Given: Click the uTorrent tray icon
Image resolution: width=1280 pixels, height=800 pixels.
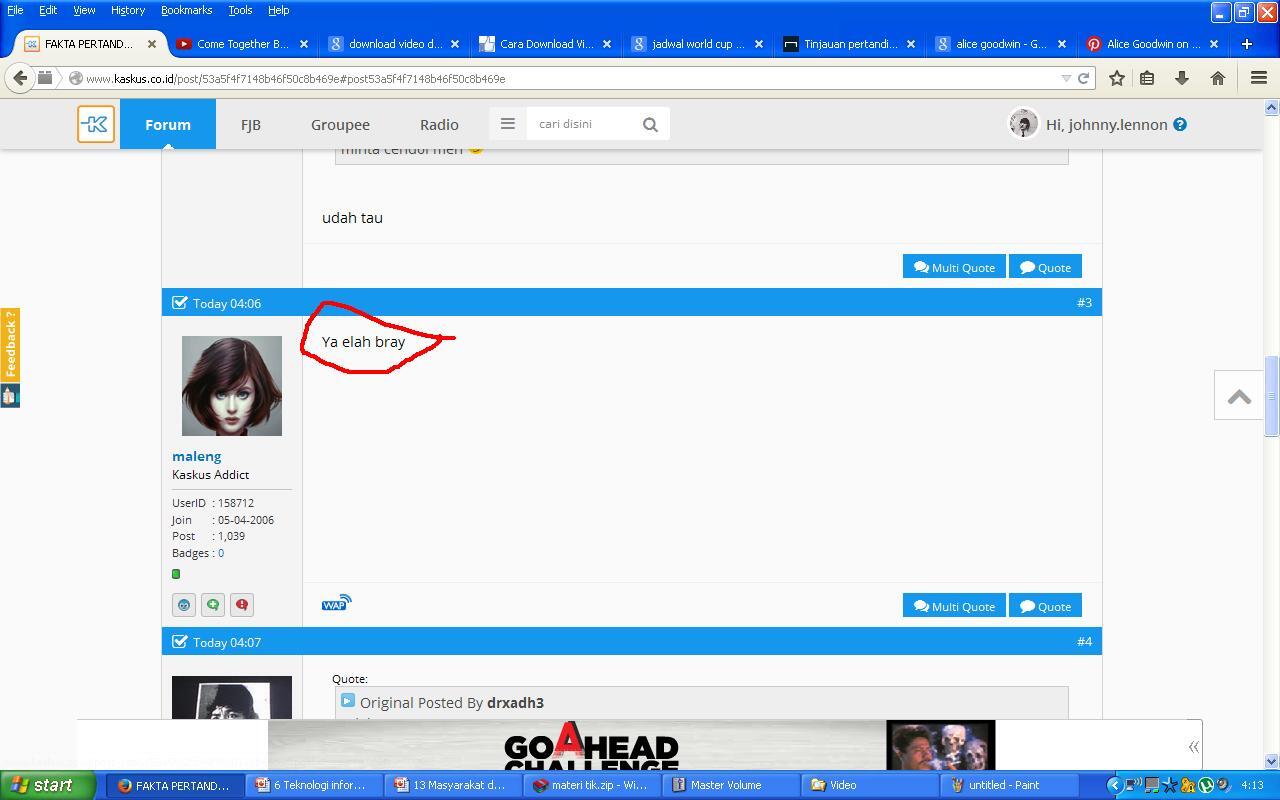Looking at the screenshot, I should [x=1206, y=785].
